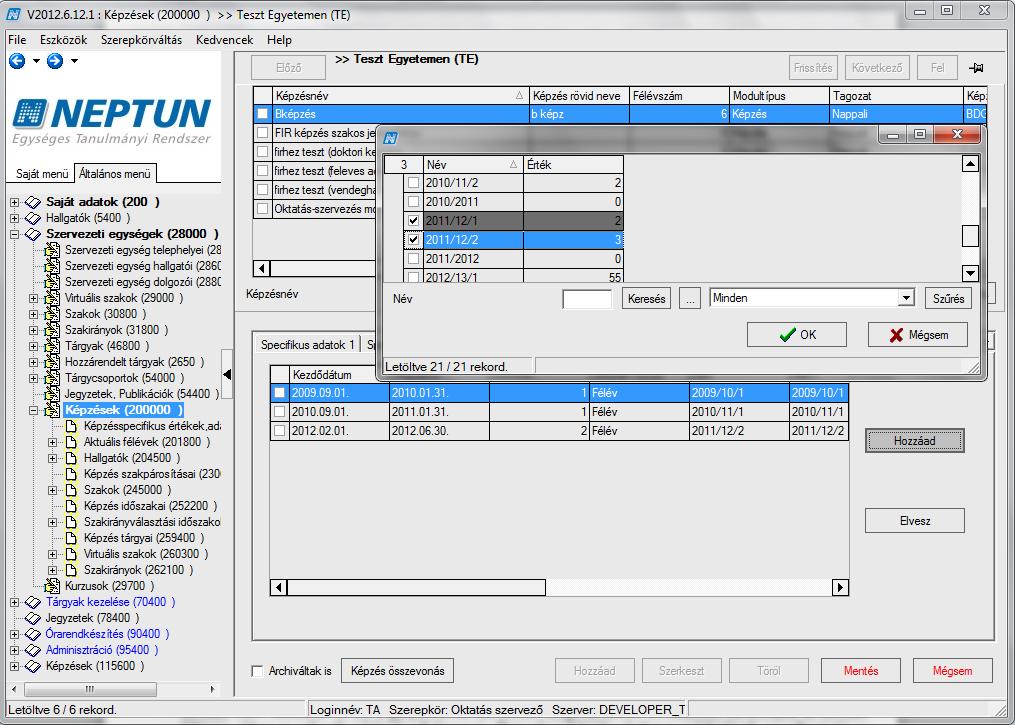Click the Jegyzetek (78400) book icon
The height and width of the screenshot is (725, 1015).
[x=33, y=618]
